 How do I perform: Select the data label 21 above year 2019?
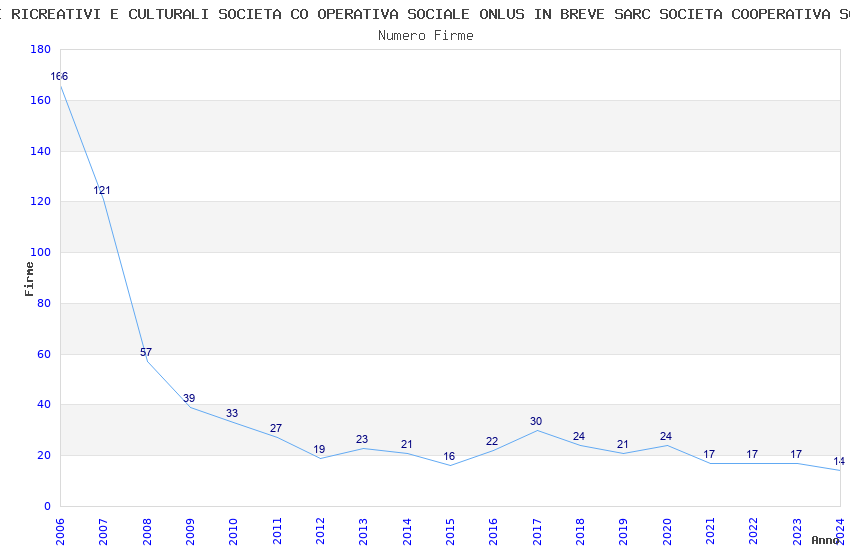tap(623, 444)
